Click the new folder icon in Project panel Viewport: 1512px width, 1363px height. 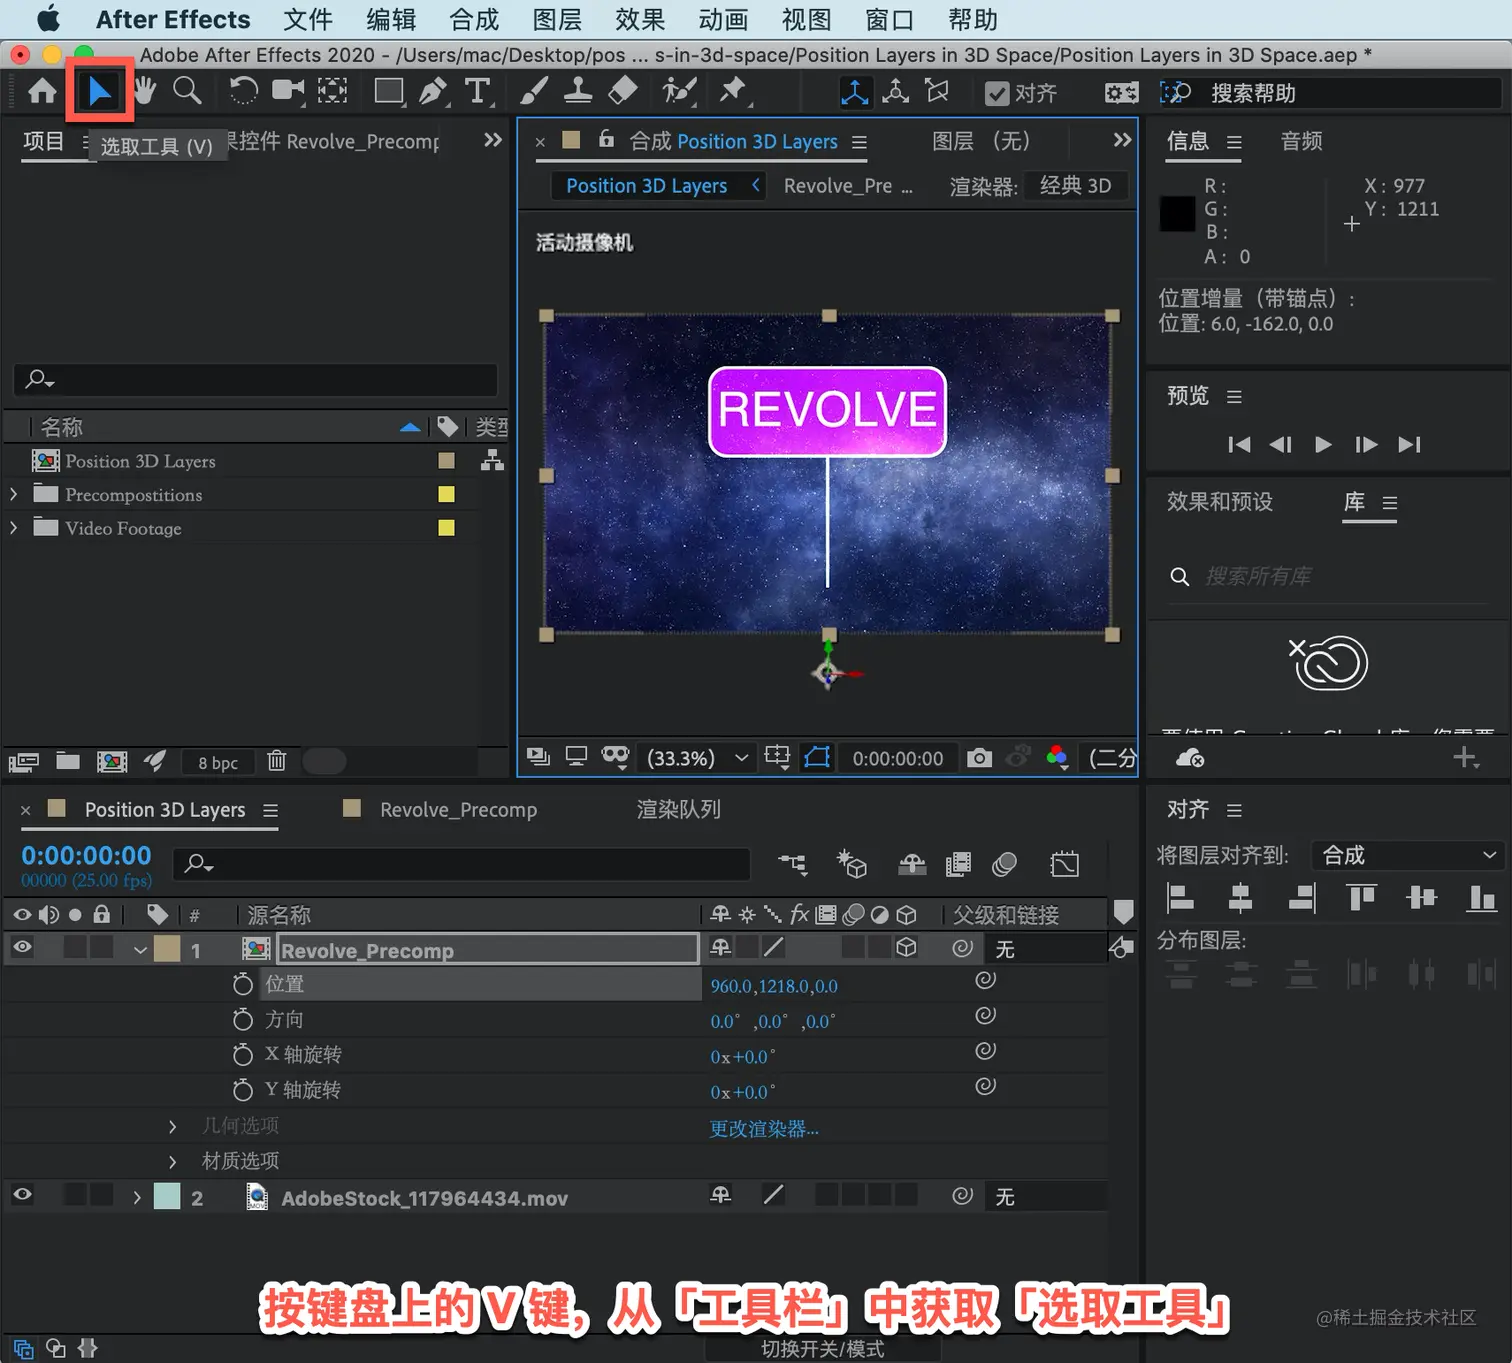tap(68, 761)
